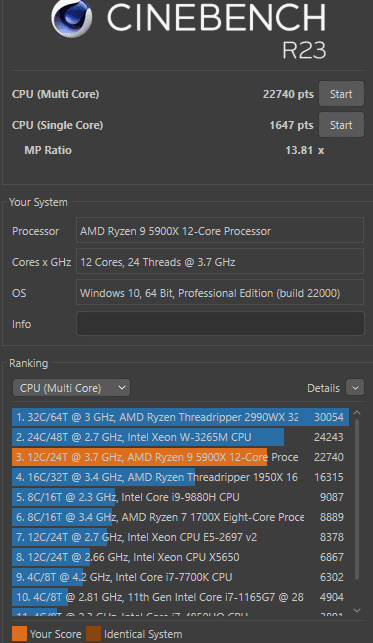Click the ranking list vertical scrollbar
Image resolution: width=373 pixels, height=643 pixels.
tap(357, 499)
